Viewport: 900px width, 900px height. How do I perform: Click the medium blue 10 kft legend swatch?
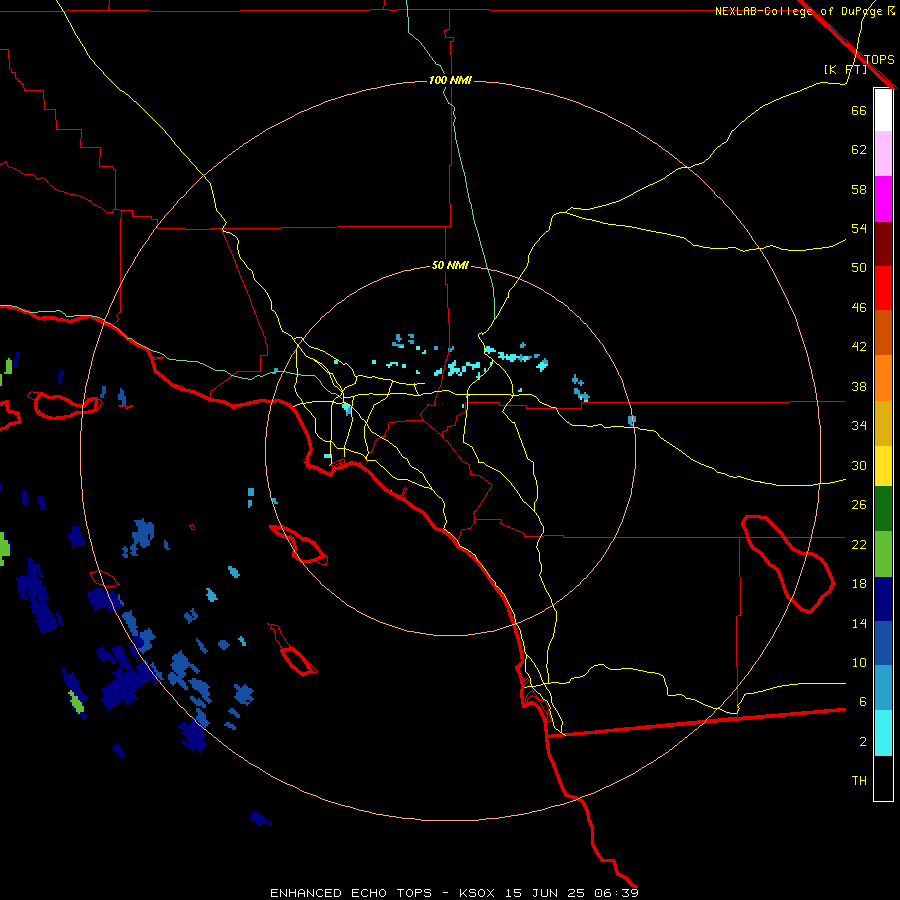click(x=883, y=643)
